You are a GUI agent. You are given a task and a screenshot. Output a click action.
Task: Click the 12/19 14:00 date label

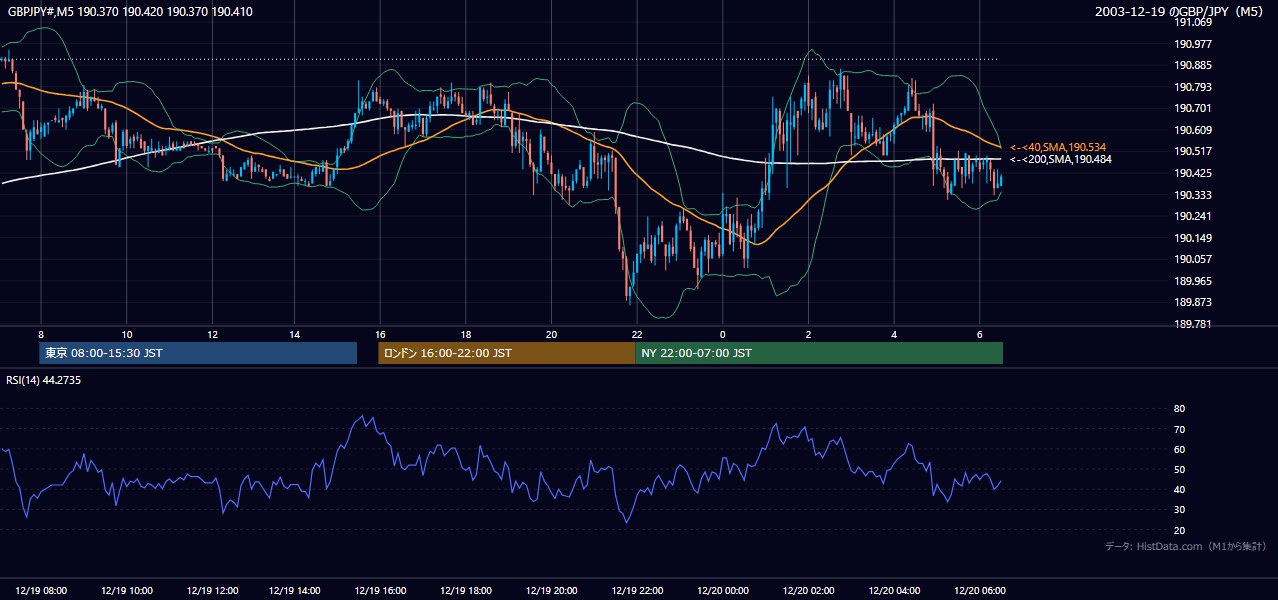pos(297,591)
